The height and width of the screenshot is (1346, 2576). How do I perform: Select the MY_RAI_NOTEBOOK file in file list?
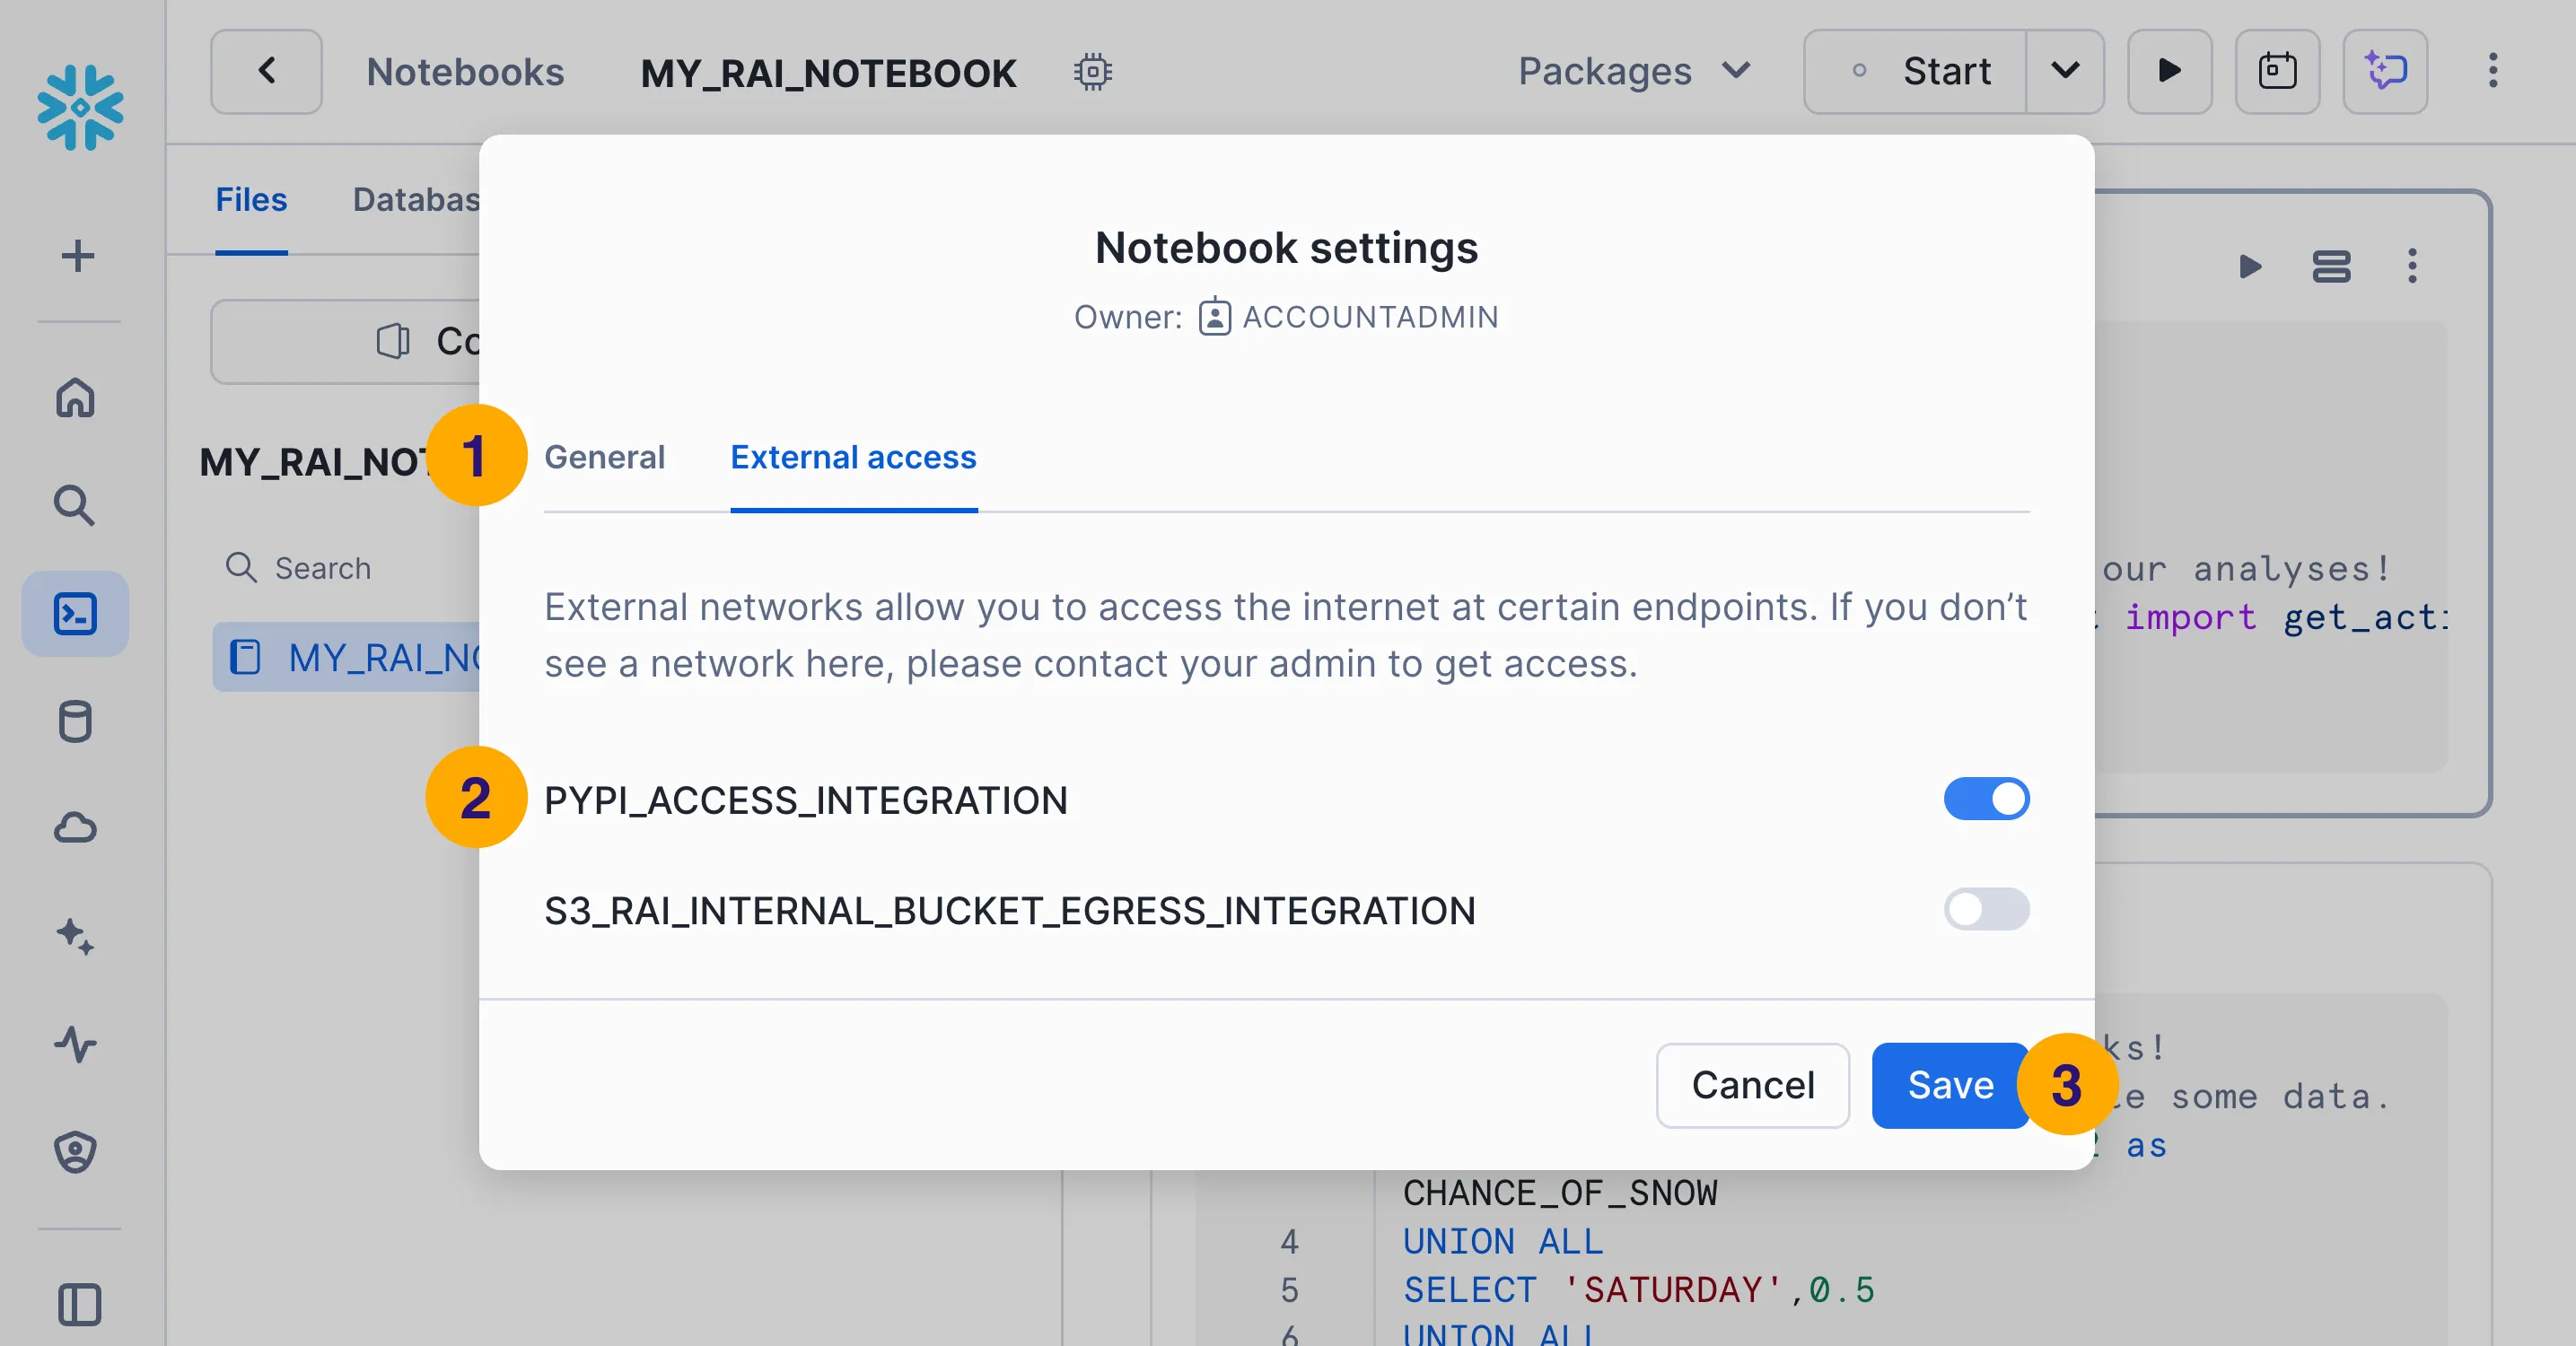coord(347,658)
